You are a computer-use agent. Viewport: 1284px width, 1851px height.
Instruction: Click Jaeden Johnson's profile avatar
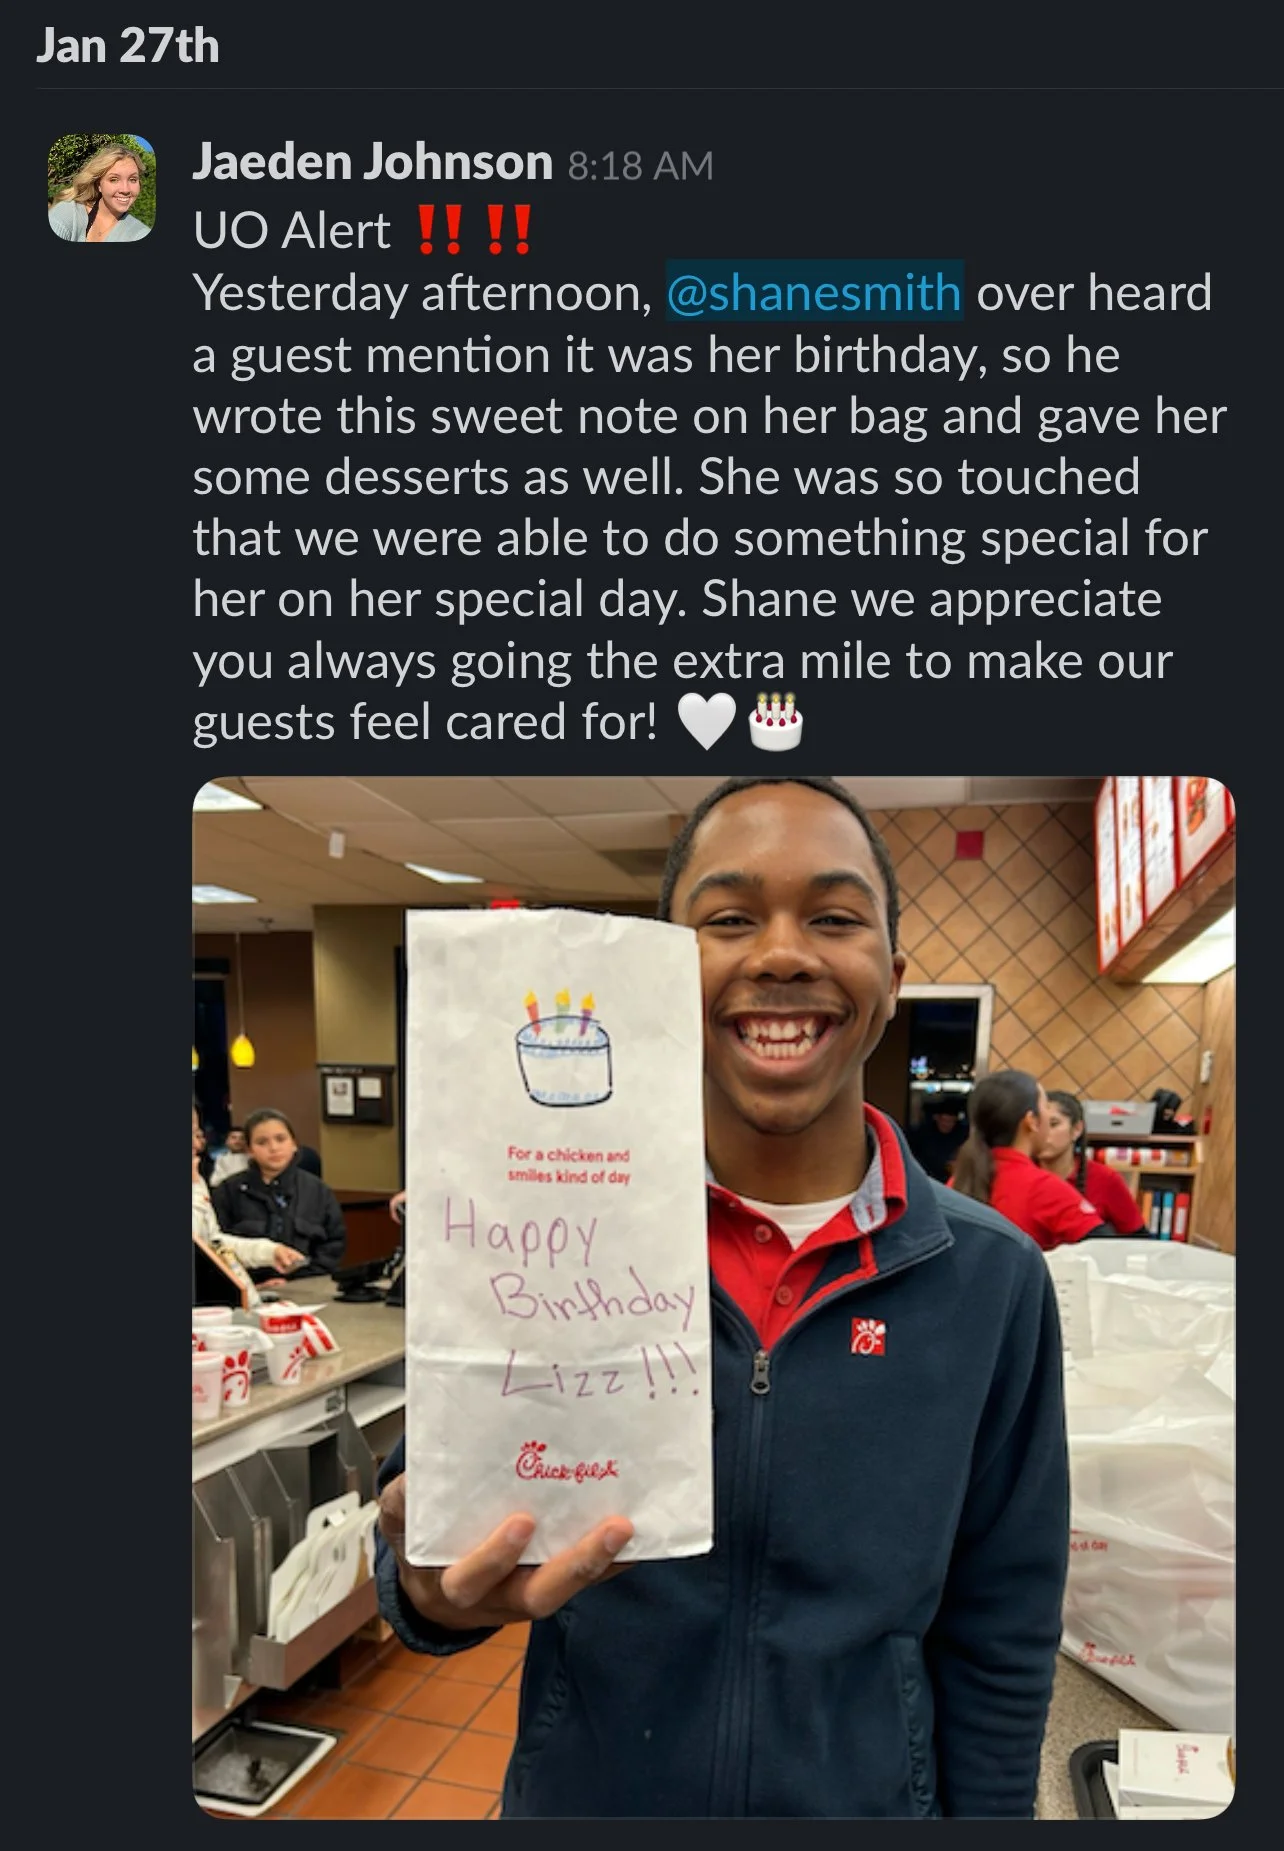(102, 188)
